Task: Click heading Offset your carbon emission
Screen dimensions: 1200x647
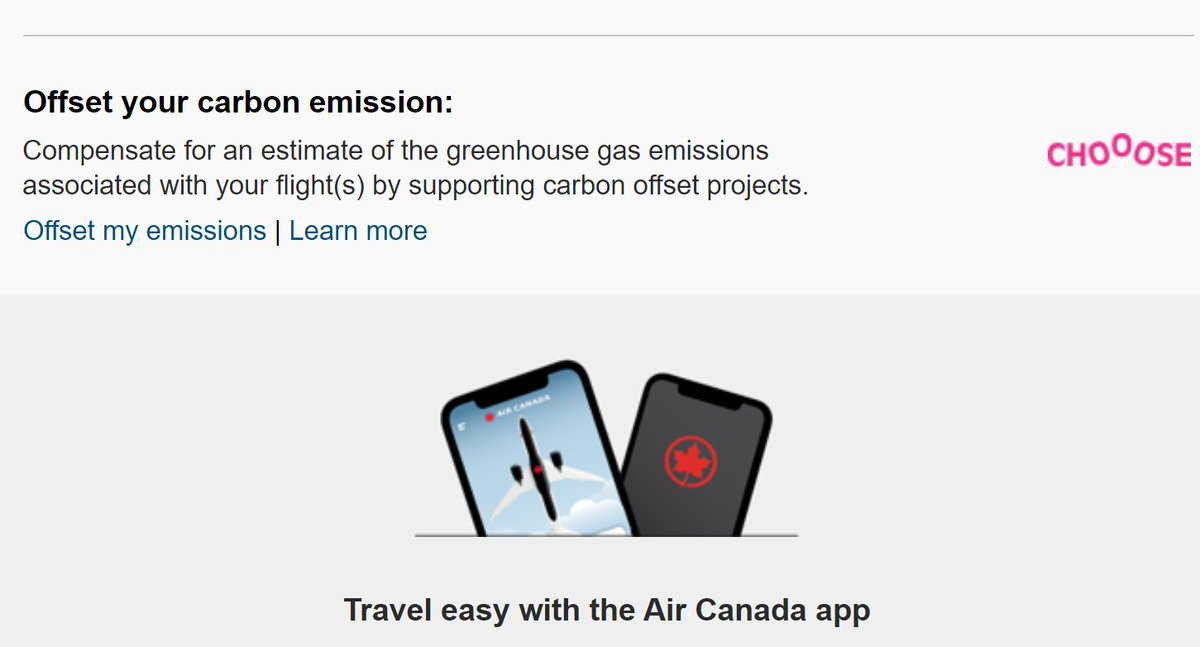Action: (x=238, y=102)
